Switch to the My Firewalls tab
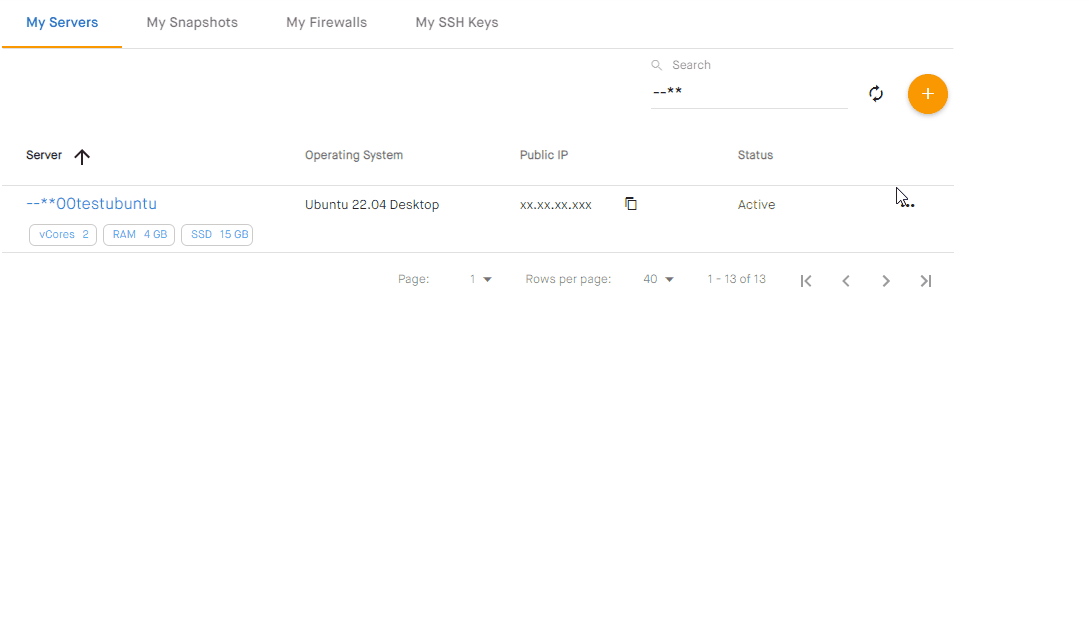 point(326,23)
